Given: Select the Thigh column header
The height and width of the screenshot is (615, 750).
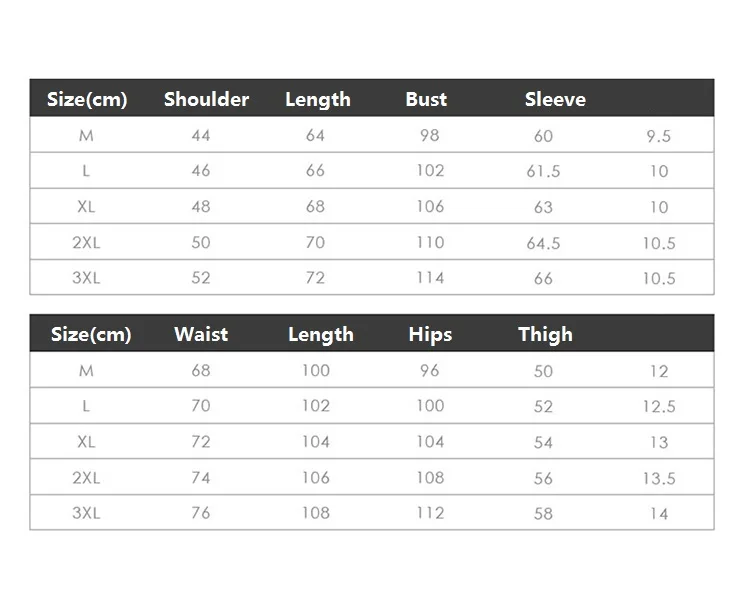Looking at the screenshot, I should click(x=545, y=334).
